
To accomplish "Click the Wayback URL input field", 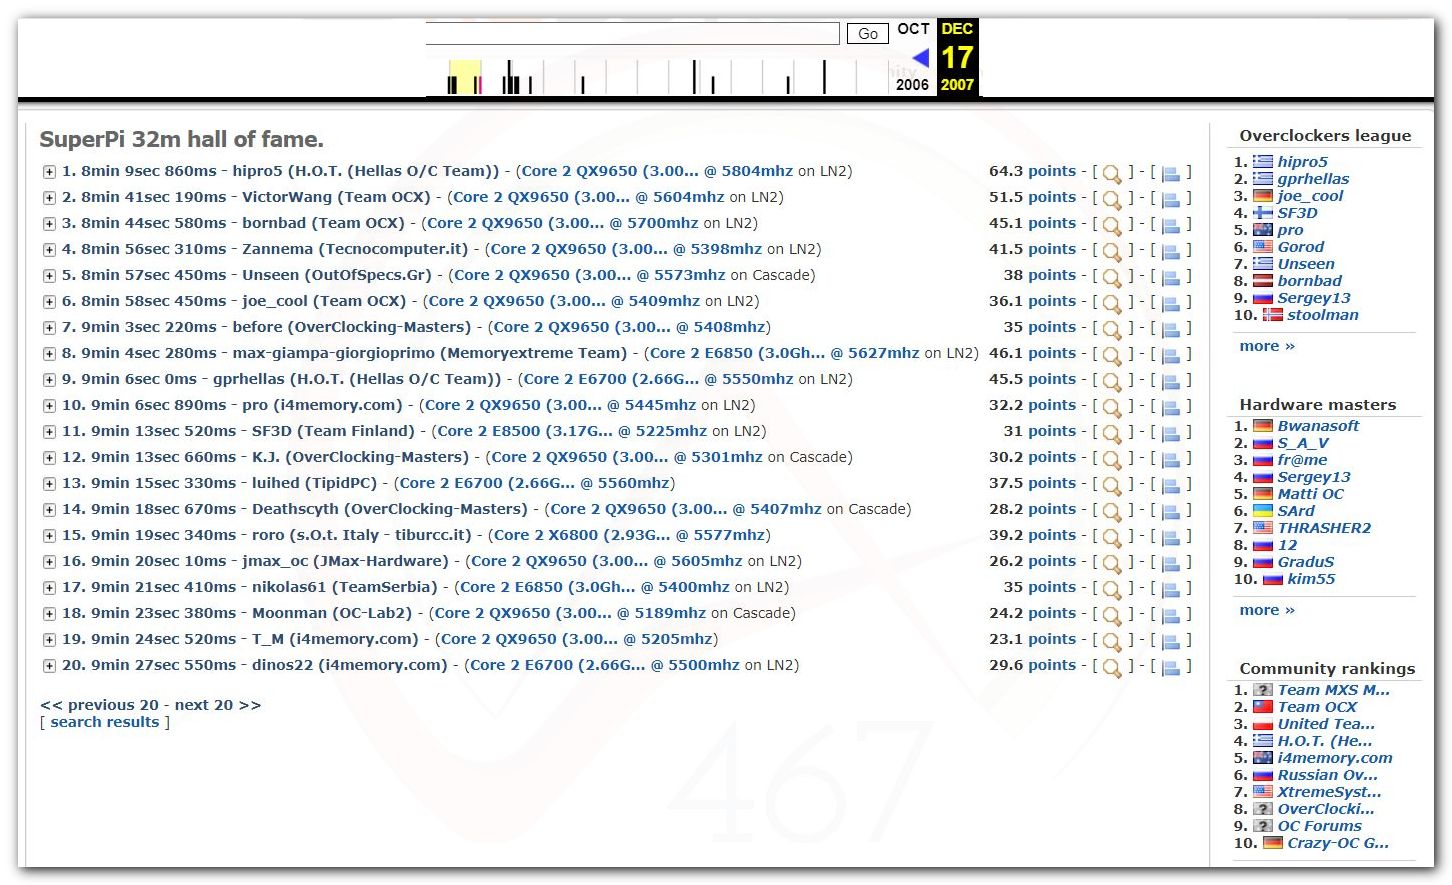I will tap(632, 33).
